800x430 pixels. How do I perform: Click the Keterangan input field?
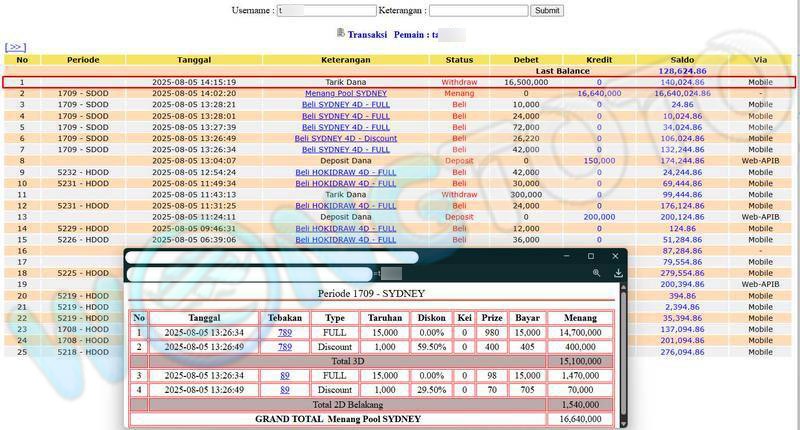point(479,11)
